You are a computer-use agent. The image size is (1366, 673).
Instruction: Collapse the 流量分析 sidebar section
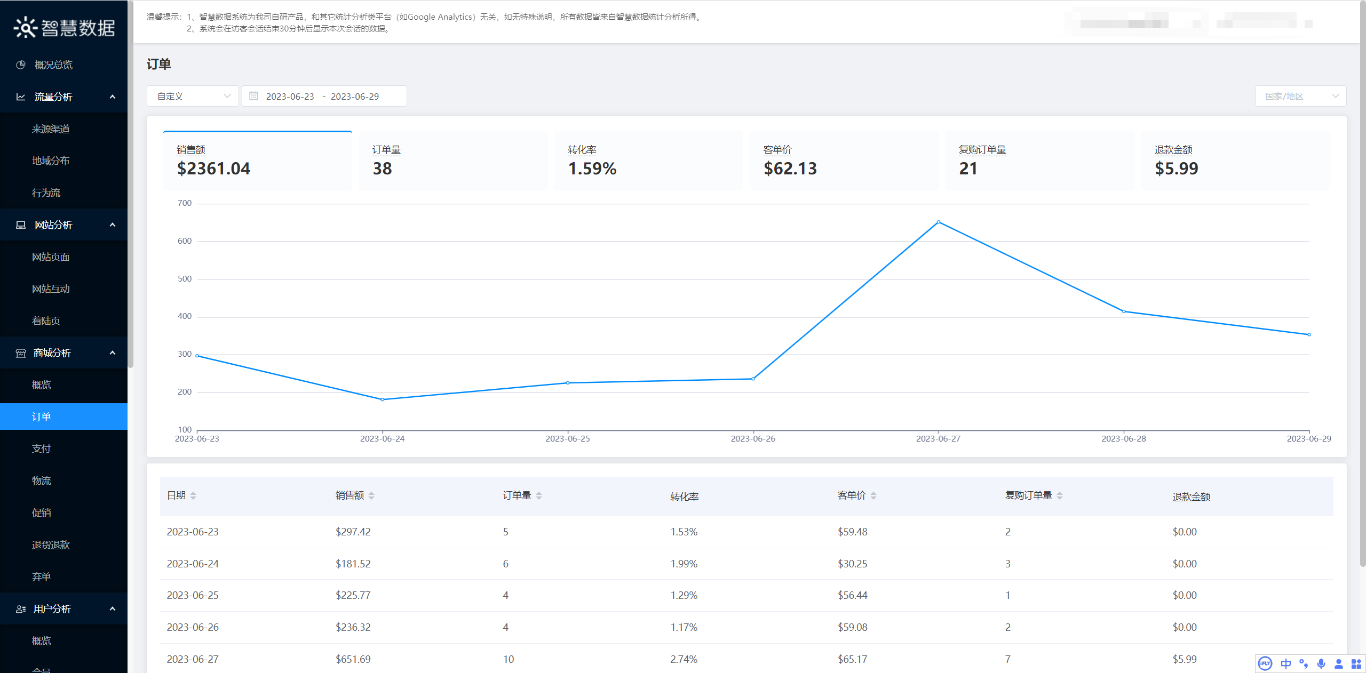click(x=112, y=97)
